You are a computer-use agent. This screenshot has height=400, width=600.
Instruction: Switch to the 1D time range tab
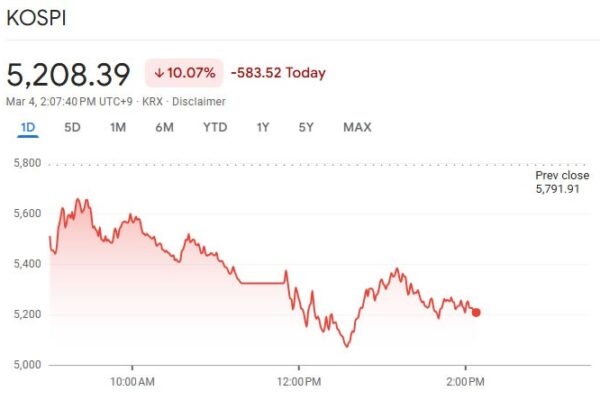27,127
